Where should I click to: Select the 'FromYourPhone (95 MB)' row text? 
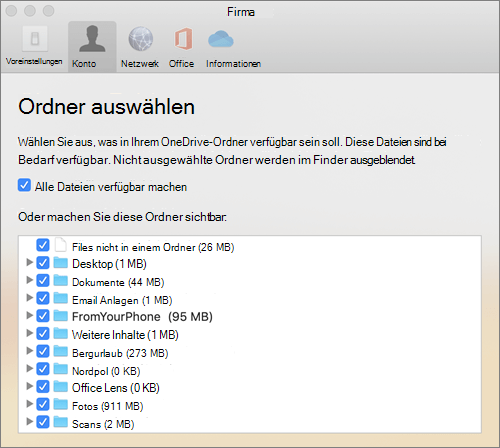tap(142, 317)
